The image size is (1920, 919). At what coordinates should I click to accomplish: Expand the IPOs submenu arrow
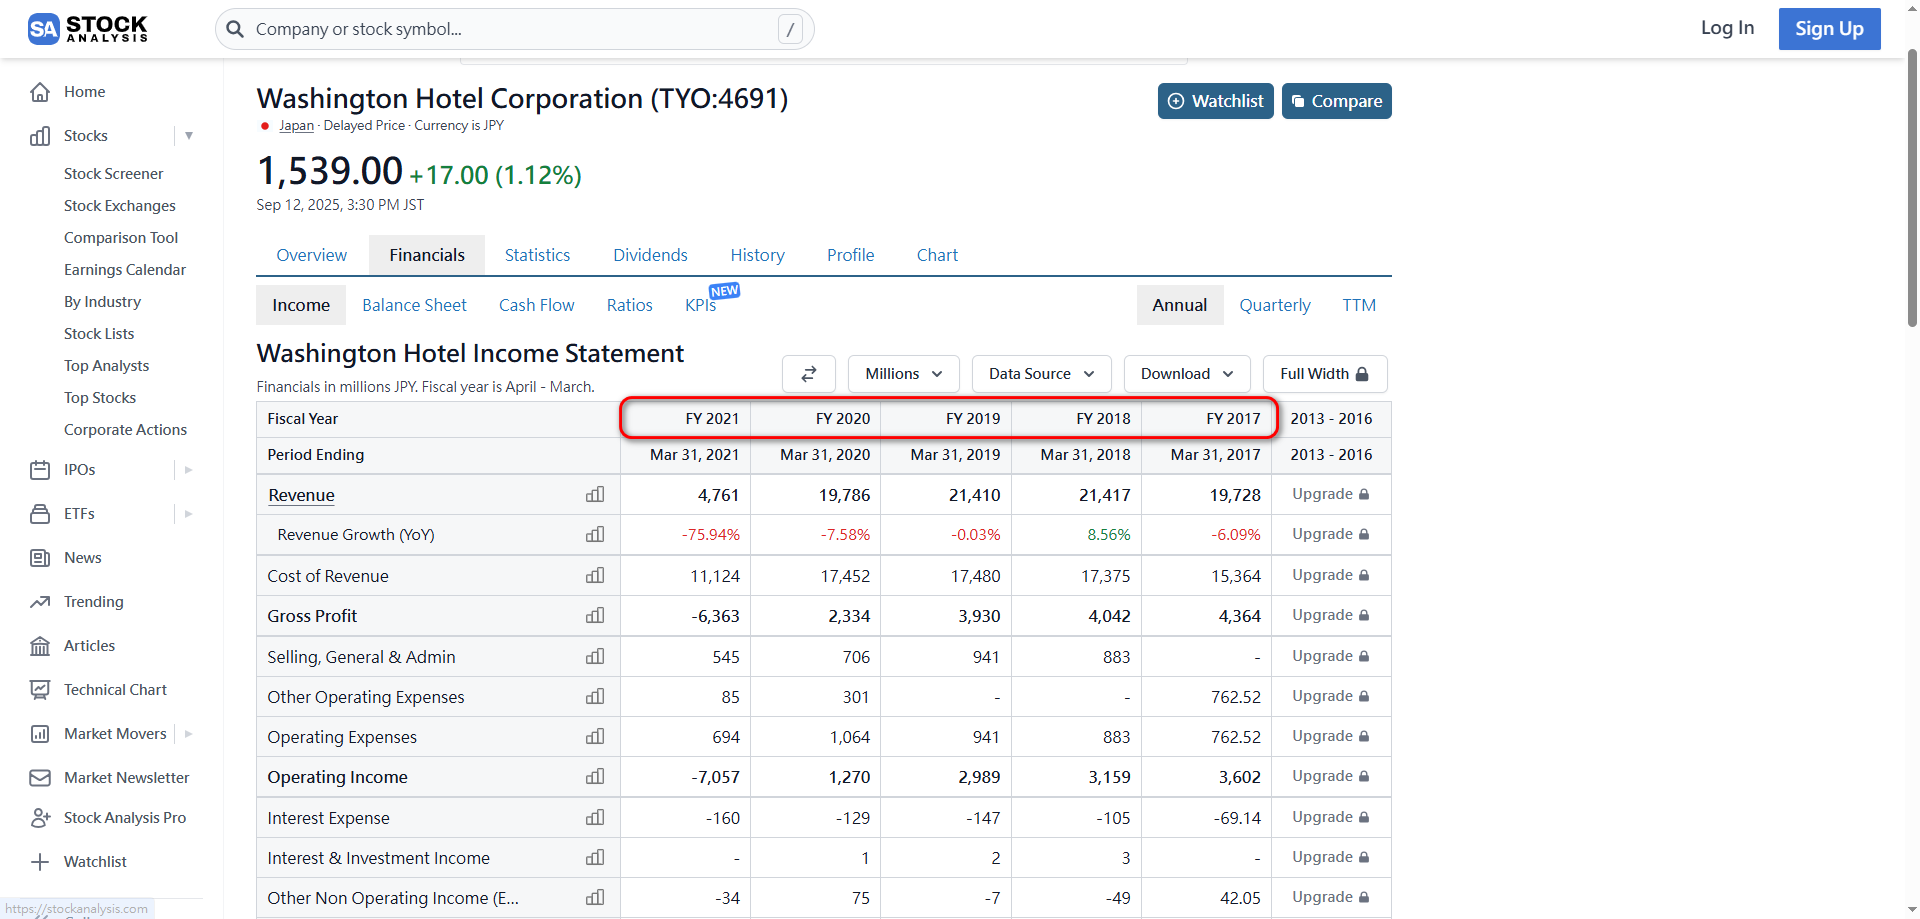[189, 470]
